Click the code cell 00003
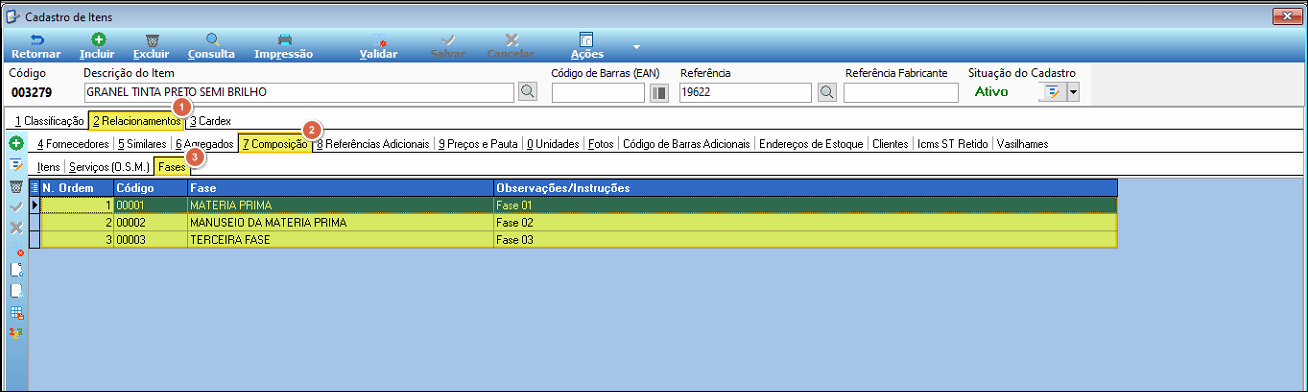 (150, 240)
